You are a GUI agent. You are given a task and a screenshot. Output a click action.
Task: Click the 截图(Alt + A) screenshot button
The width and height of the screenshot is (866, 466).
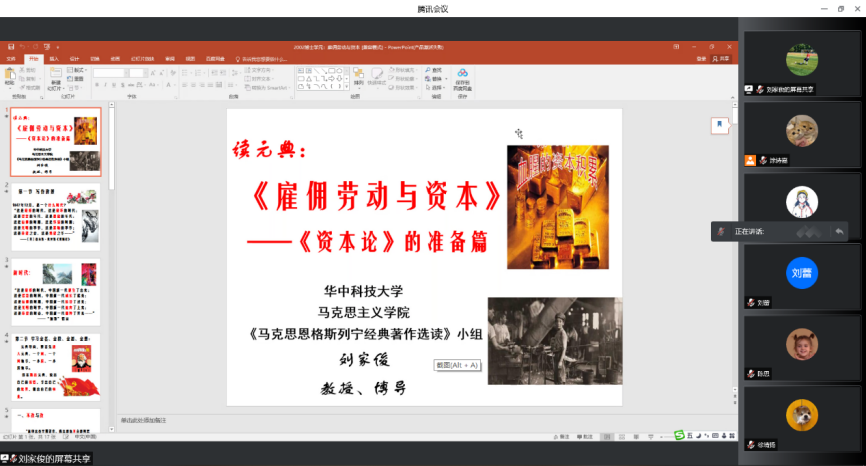tap(457, 365)
